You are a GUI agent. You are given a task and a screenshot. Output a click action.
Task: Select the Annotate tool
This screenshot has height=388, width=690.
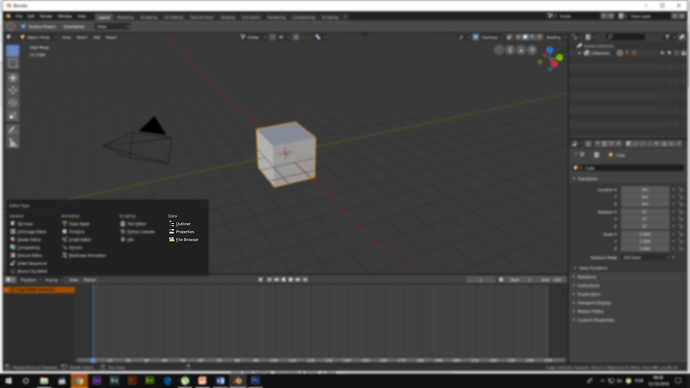[x=13, y=130]
